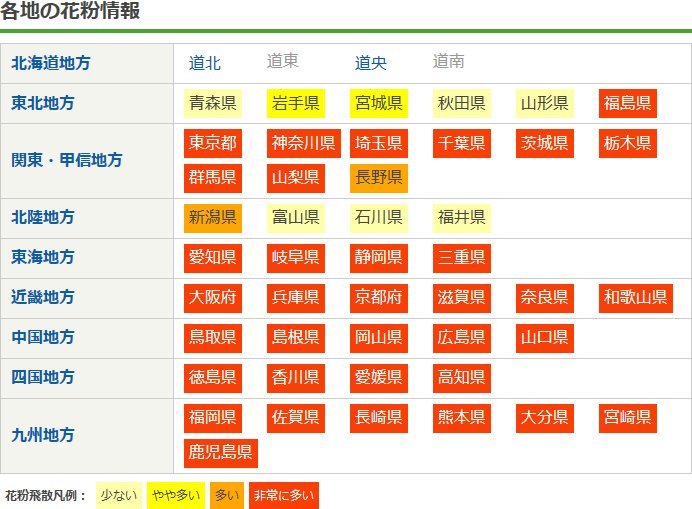The width and height of the screenshot is (692, 509).
Task: Click the orange 長野県 button
Action: pyautogui.click(x=379, y=178)
